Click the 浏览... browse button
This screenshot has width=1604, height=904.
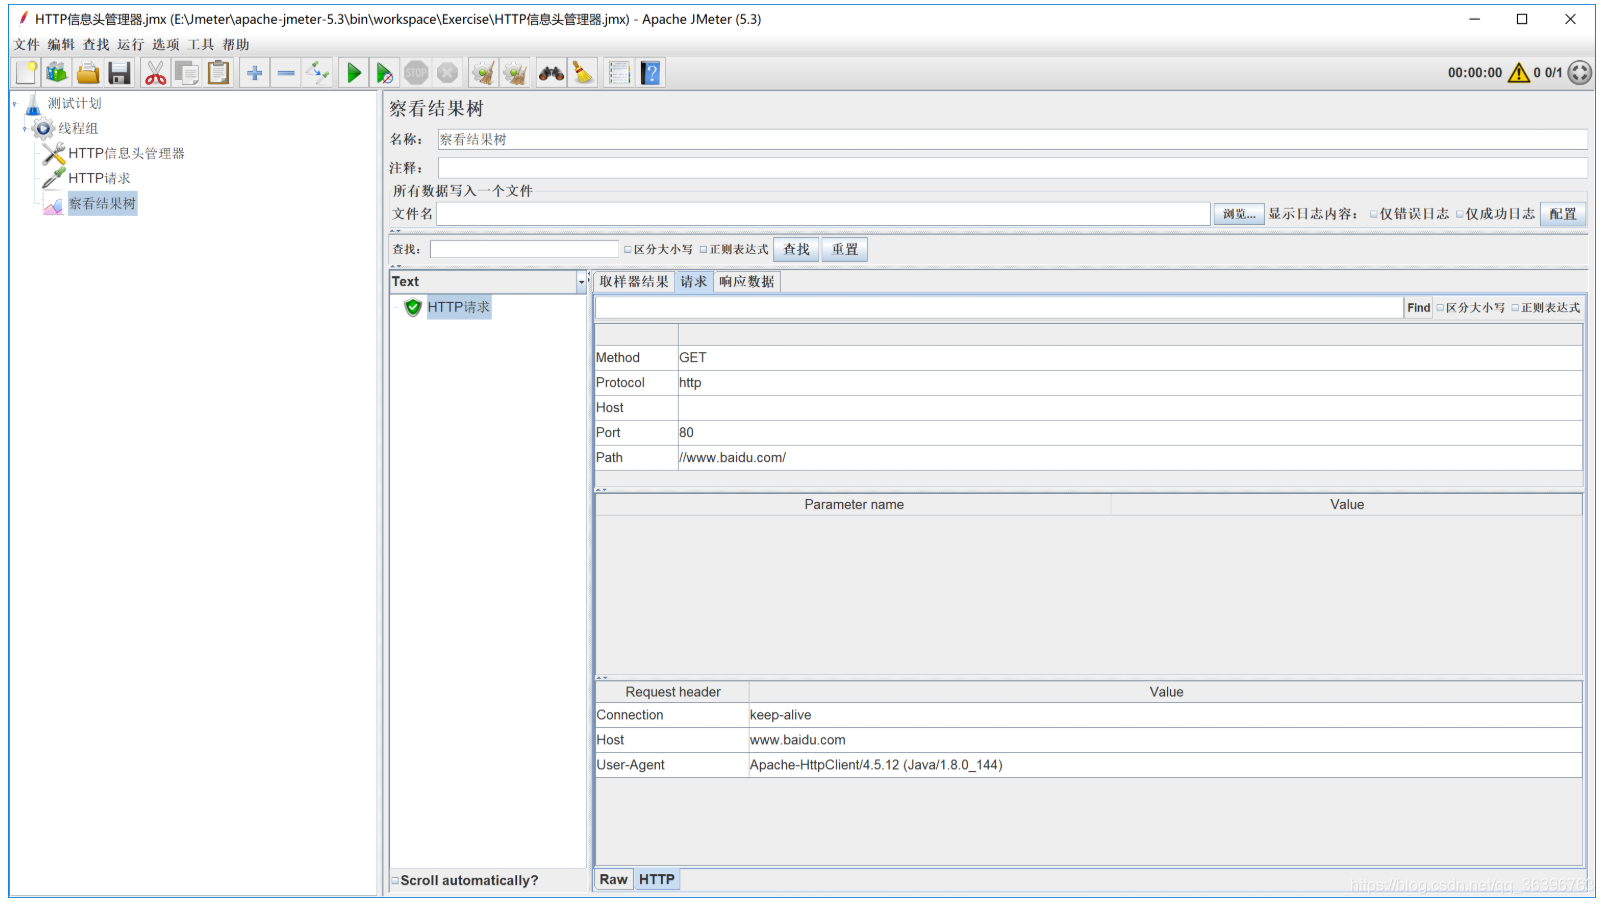[x=1238, y=214]
